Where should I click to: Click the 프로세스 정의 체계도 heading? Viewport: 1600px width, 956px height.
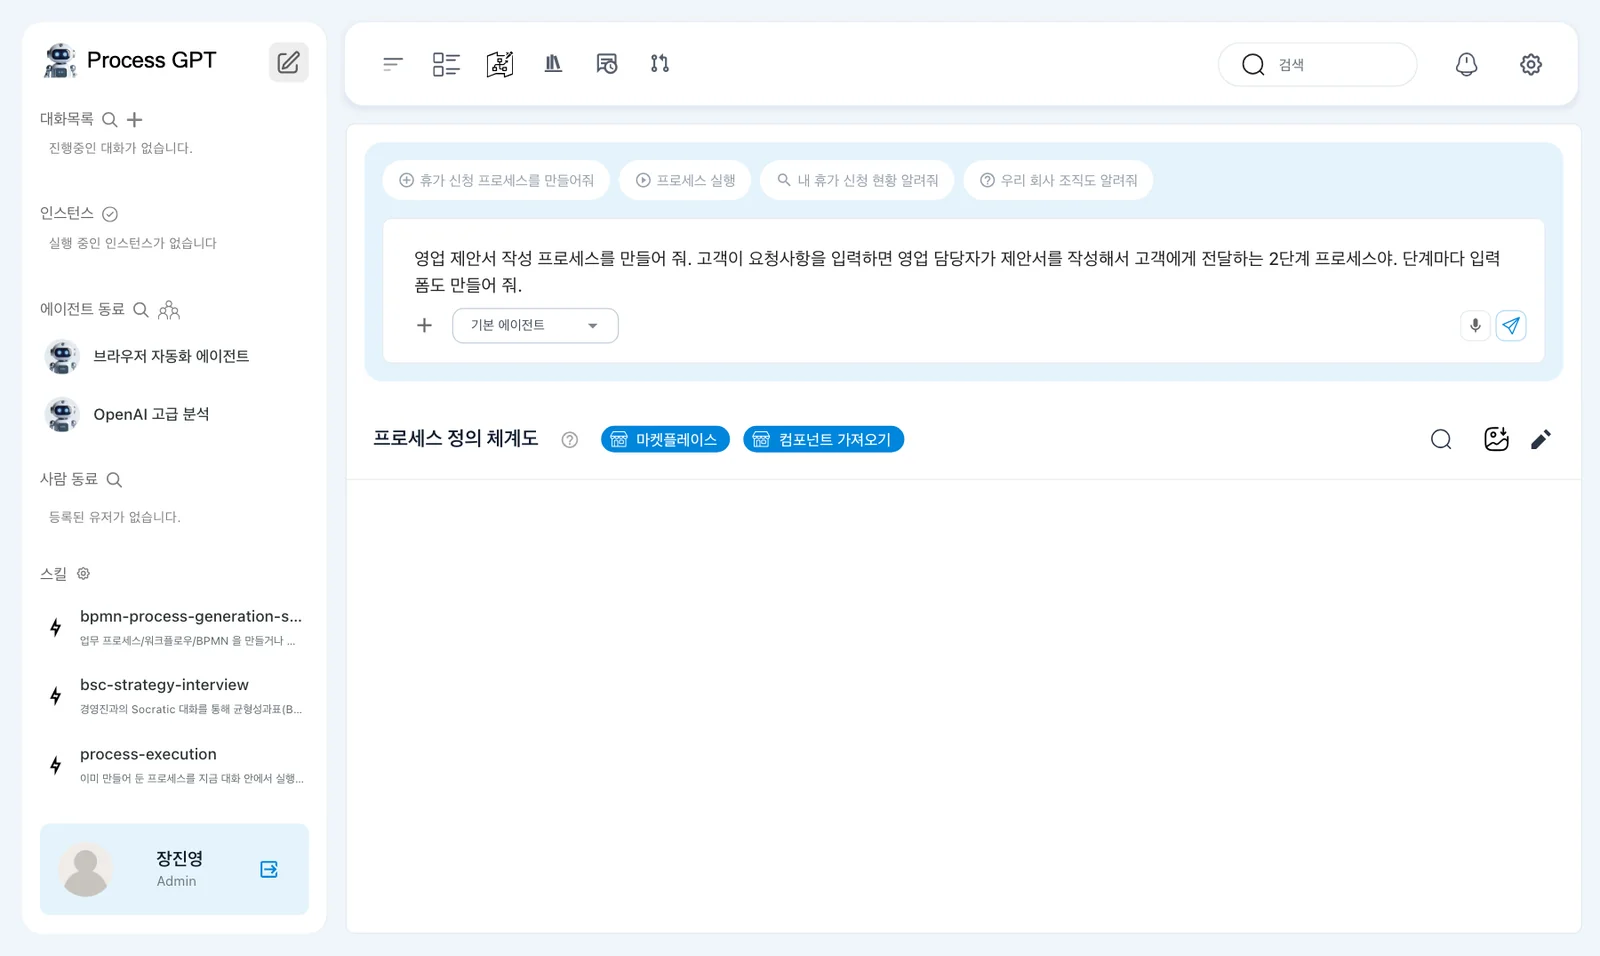[x=456, y=439]
